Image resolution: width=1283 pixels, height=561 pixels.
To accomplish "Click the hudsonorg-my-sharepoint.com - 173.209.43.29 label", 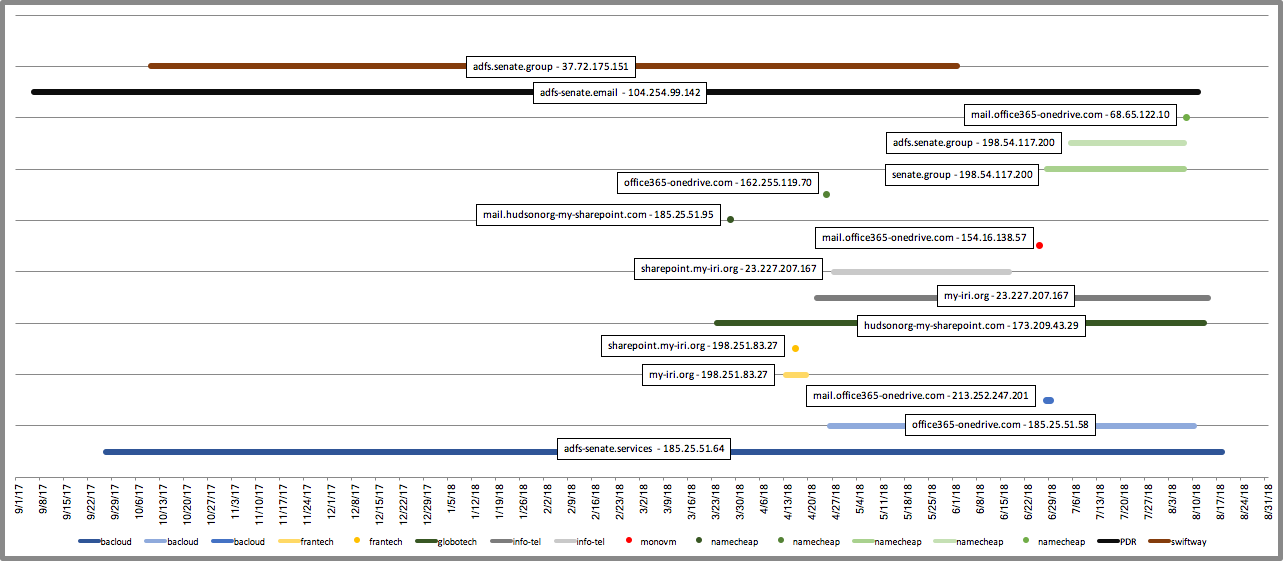I will [x=971, y=326].
